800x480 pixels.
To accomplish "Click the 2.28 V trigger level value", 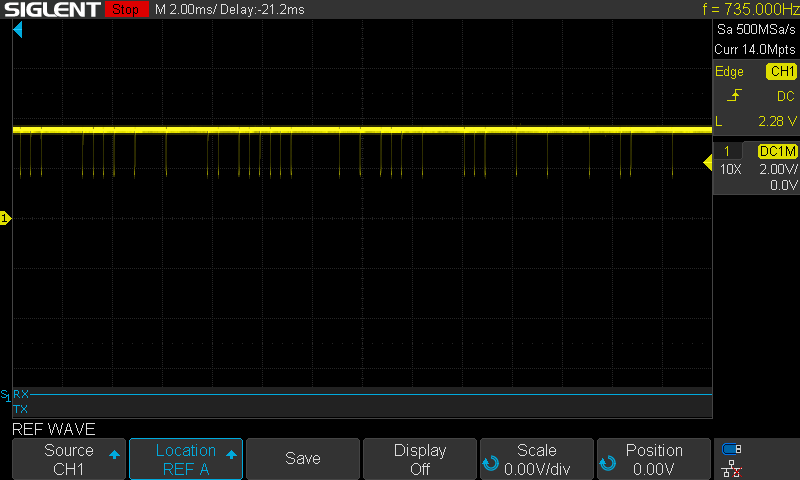I will (x=777, y=121).
